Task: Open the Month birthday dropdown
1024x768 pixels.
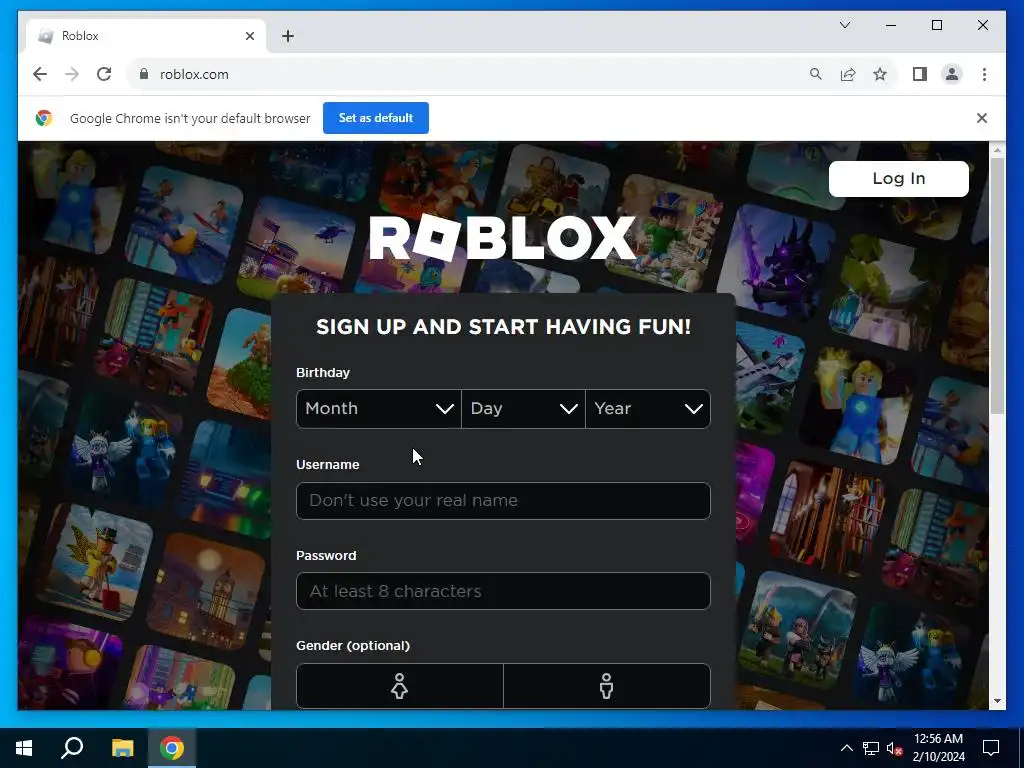Action: tap(379, 409)
